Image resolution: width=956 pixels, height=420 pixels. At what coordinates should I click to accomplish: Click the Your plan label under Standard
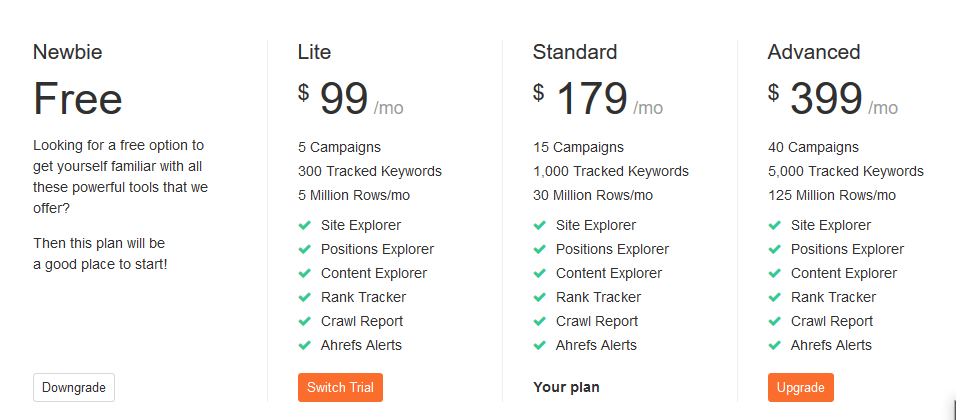point(566,387)
